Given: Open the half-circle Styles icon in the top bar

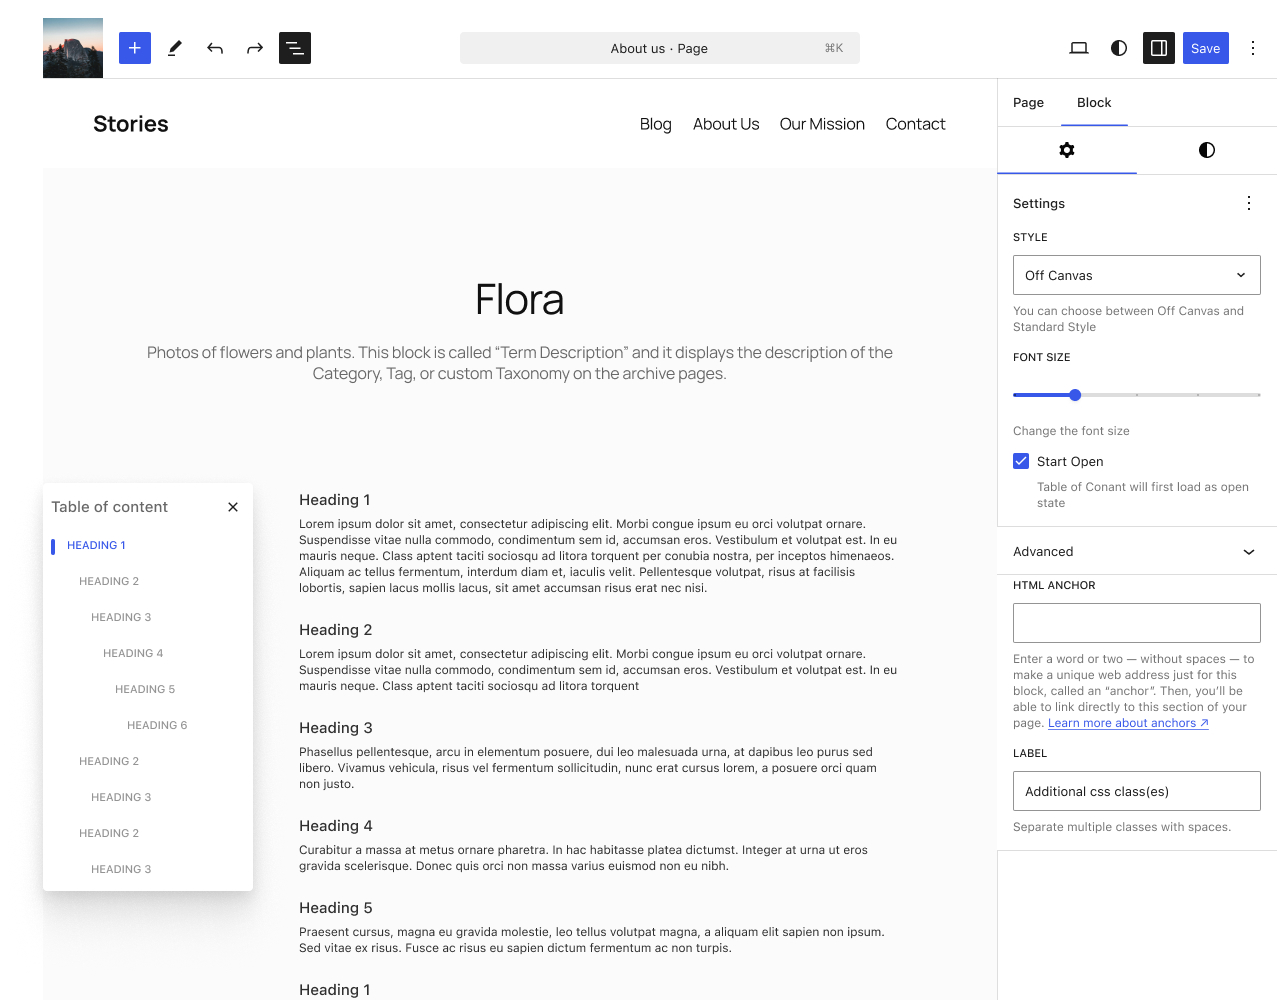Looking at the screenshot, I should [1119, 48].
